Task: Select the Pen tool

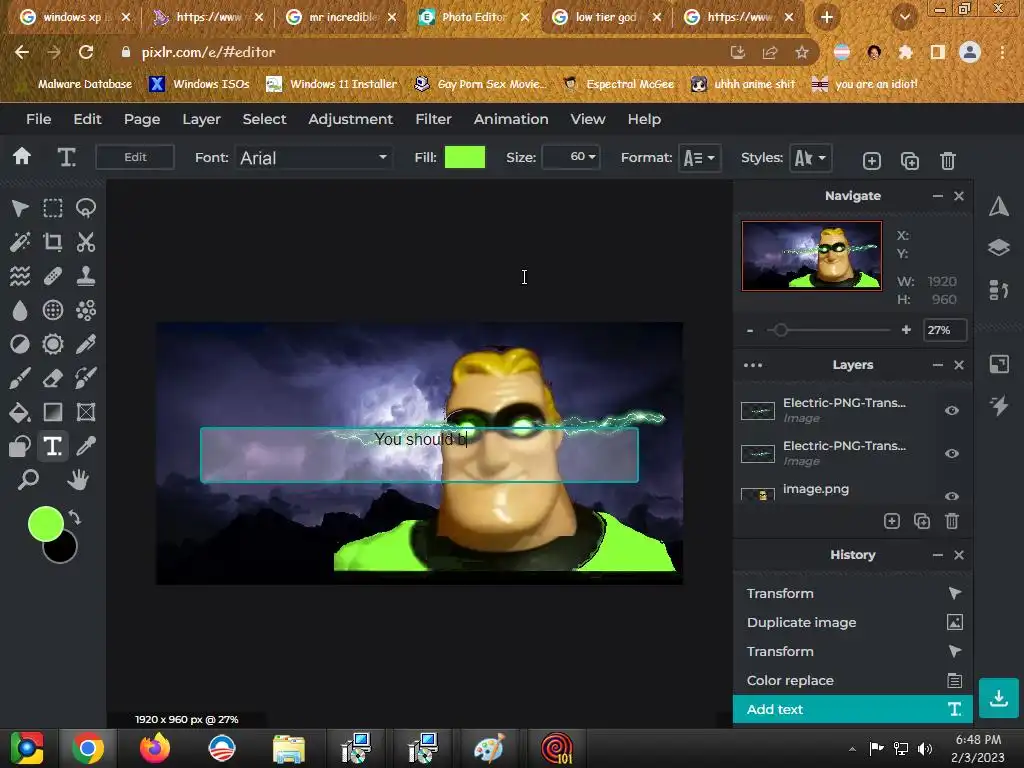Action: [x=86, y=344]
